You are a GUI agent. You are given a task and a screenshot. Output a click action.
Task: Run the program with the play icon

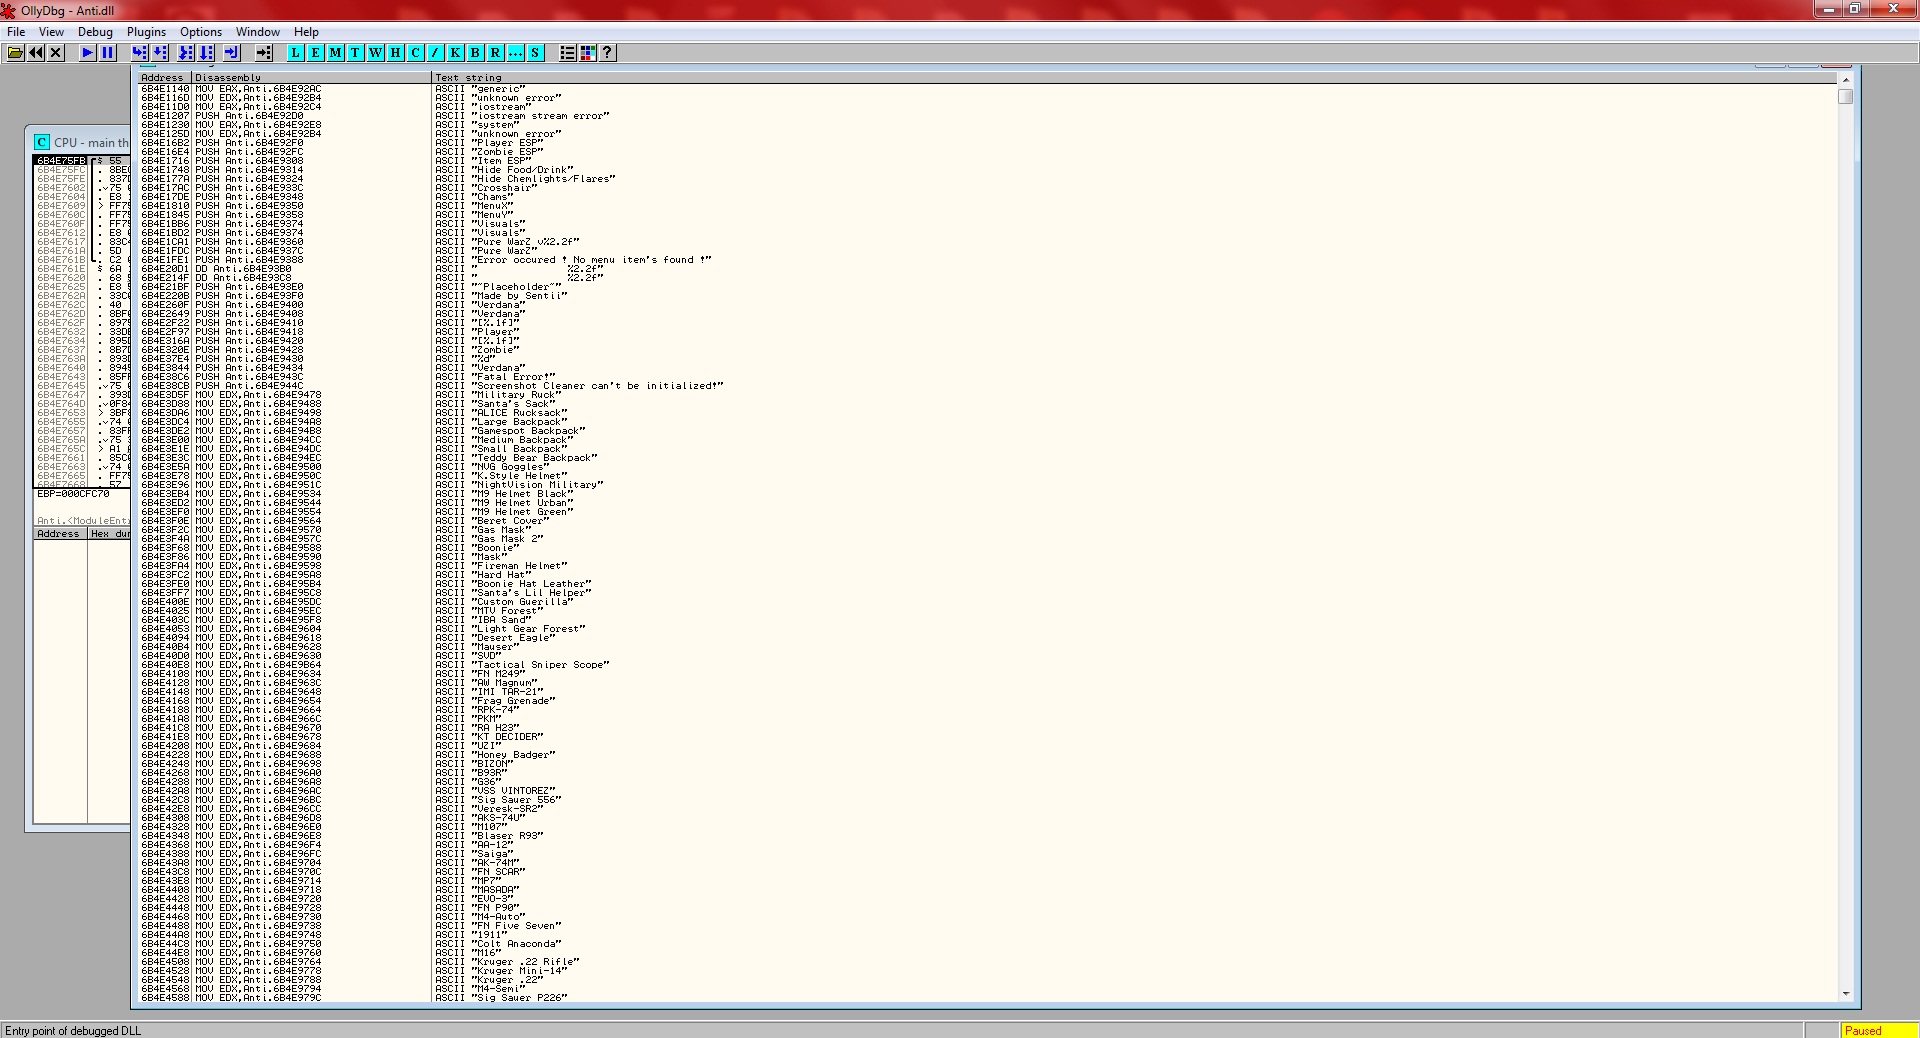click(x=88, y=53)
